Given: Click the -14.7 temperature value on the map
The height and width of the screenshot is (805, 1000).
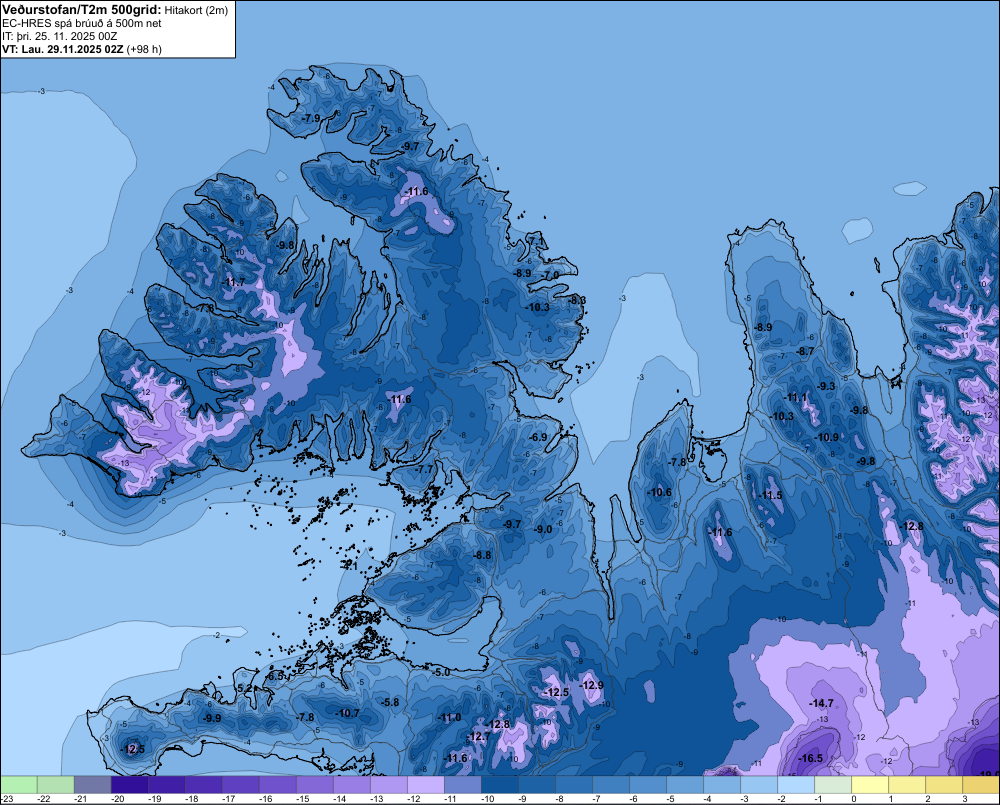Looking at the screenshot, I should pos(821,703).
